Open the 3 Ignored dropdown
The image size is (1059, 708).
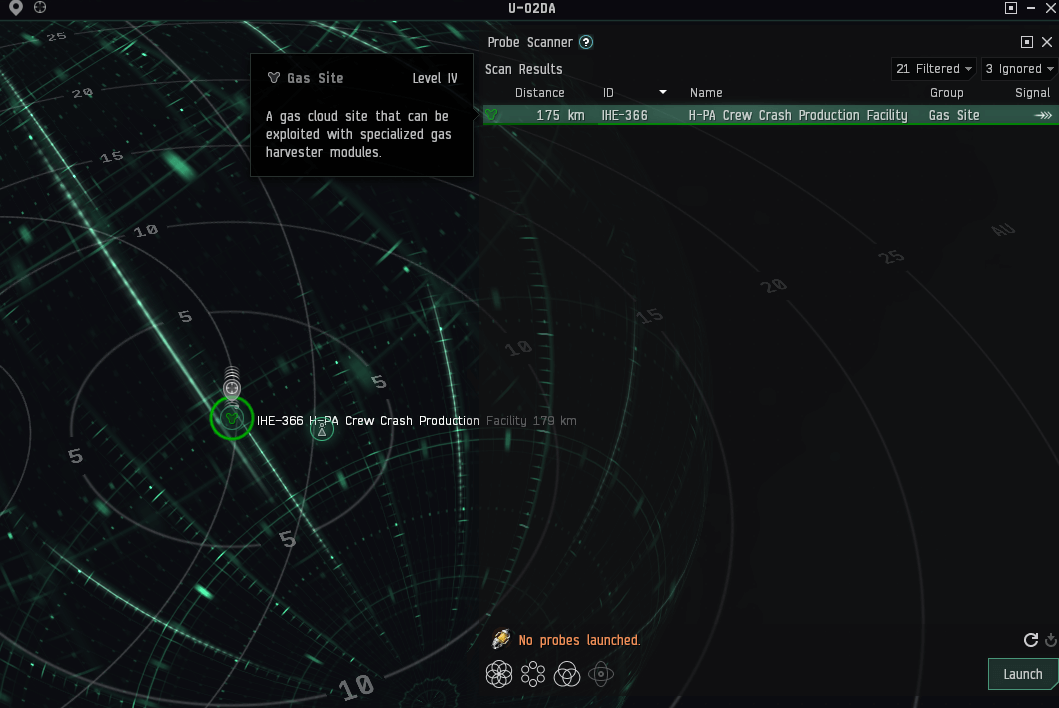(x=1017, y=68)
